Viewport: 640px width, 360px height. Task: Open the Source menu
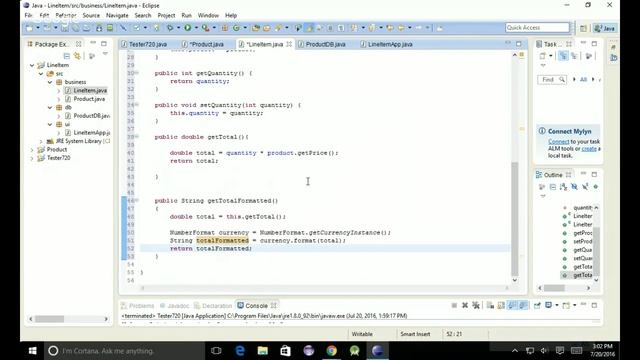point(91,16)
